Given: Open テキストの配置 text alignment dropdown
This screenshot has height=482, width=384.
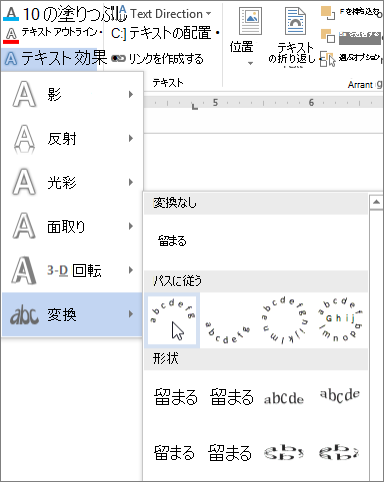Looking at the screenshot, I should pyautogui.click(x=165, y=33).
